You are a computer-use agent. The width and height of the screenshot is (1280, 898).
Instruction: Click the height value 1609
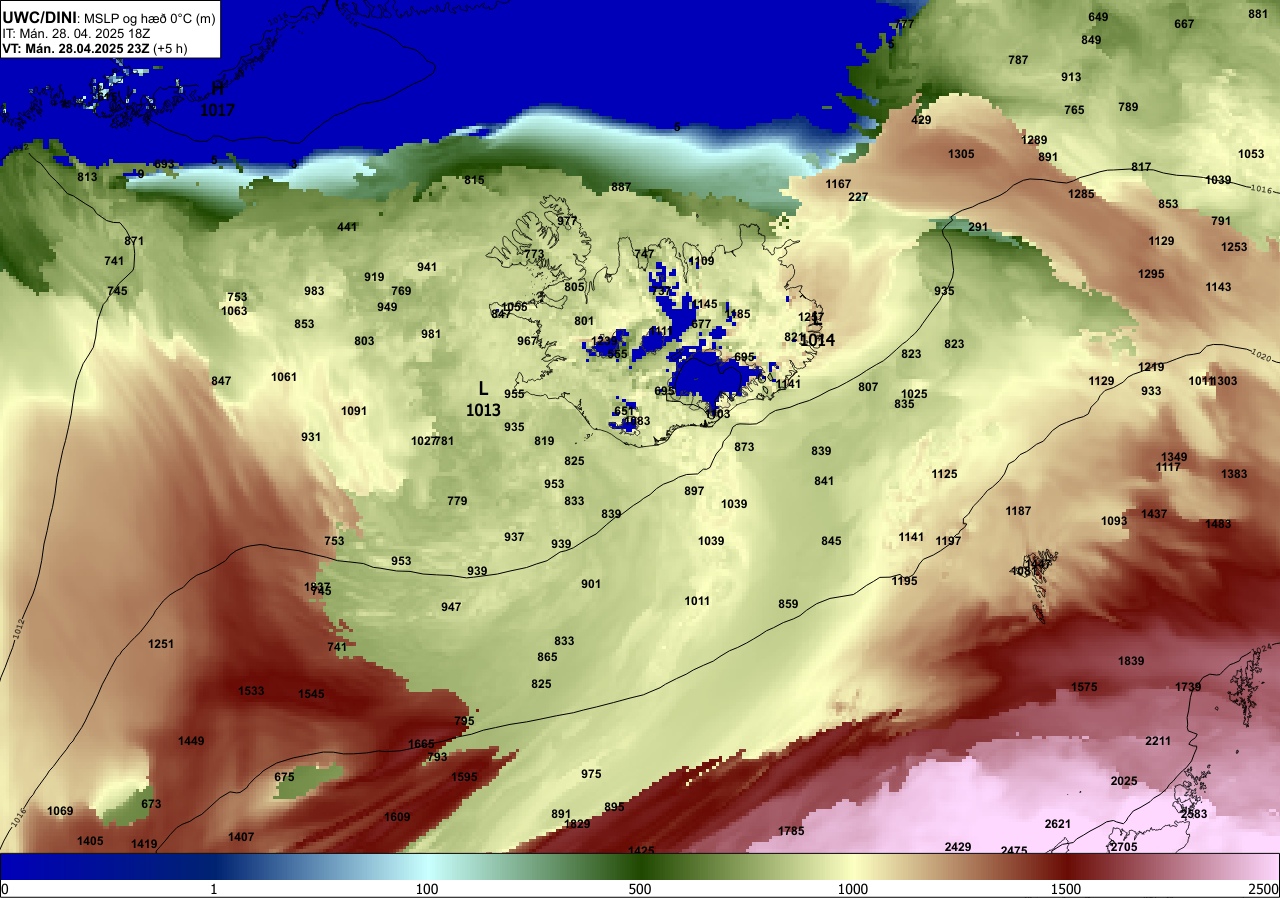coord(397,817)
